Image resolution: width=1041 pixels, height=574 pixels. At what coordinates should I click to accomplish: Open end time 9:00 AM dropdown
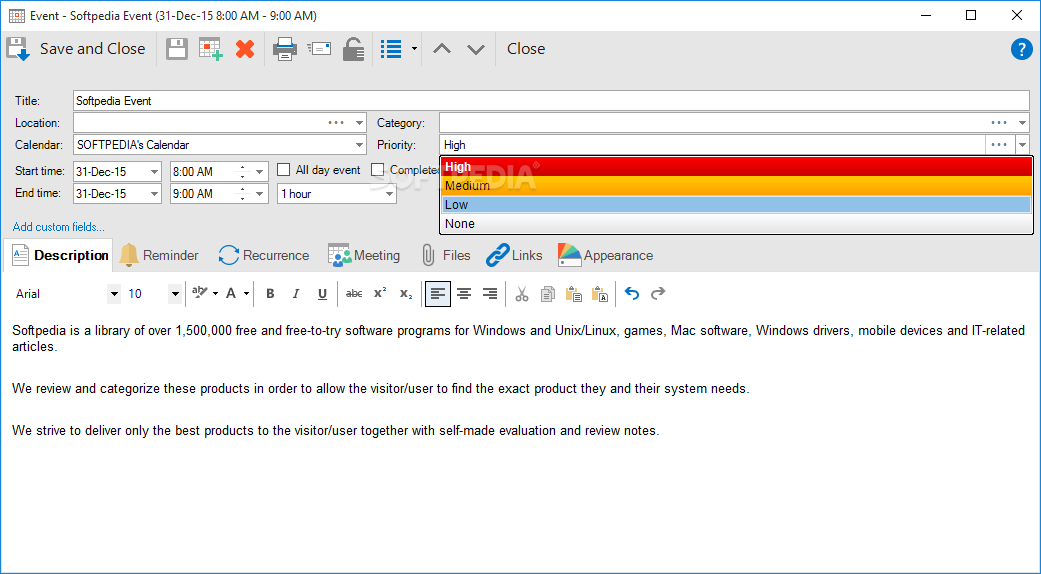(x=260, y=194)
